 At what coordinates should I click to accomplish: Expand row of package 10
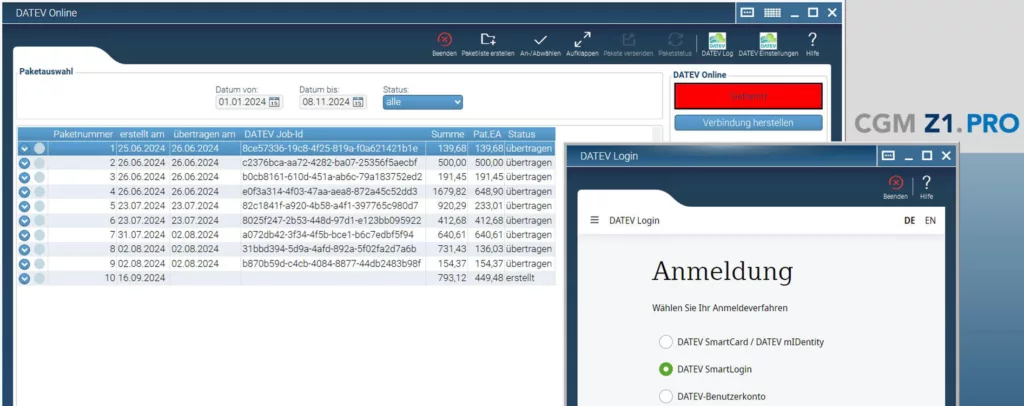[25, 278]
